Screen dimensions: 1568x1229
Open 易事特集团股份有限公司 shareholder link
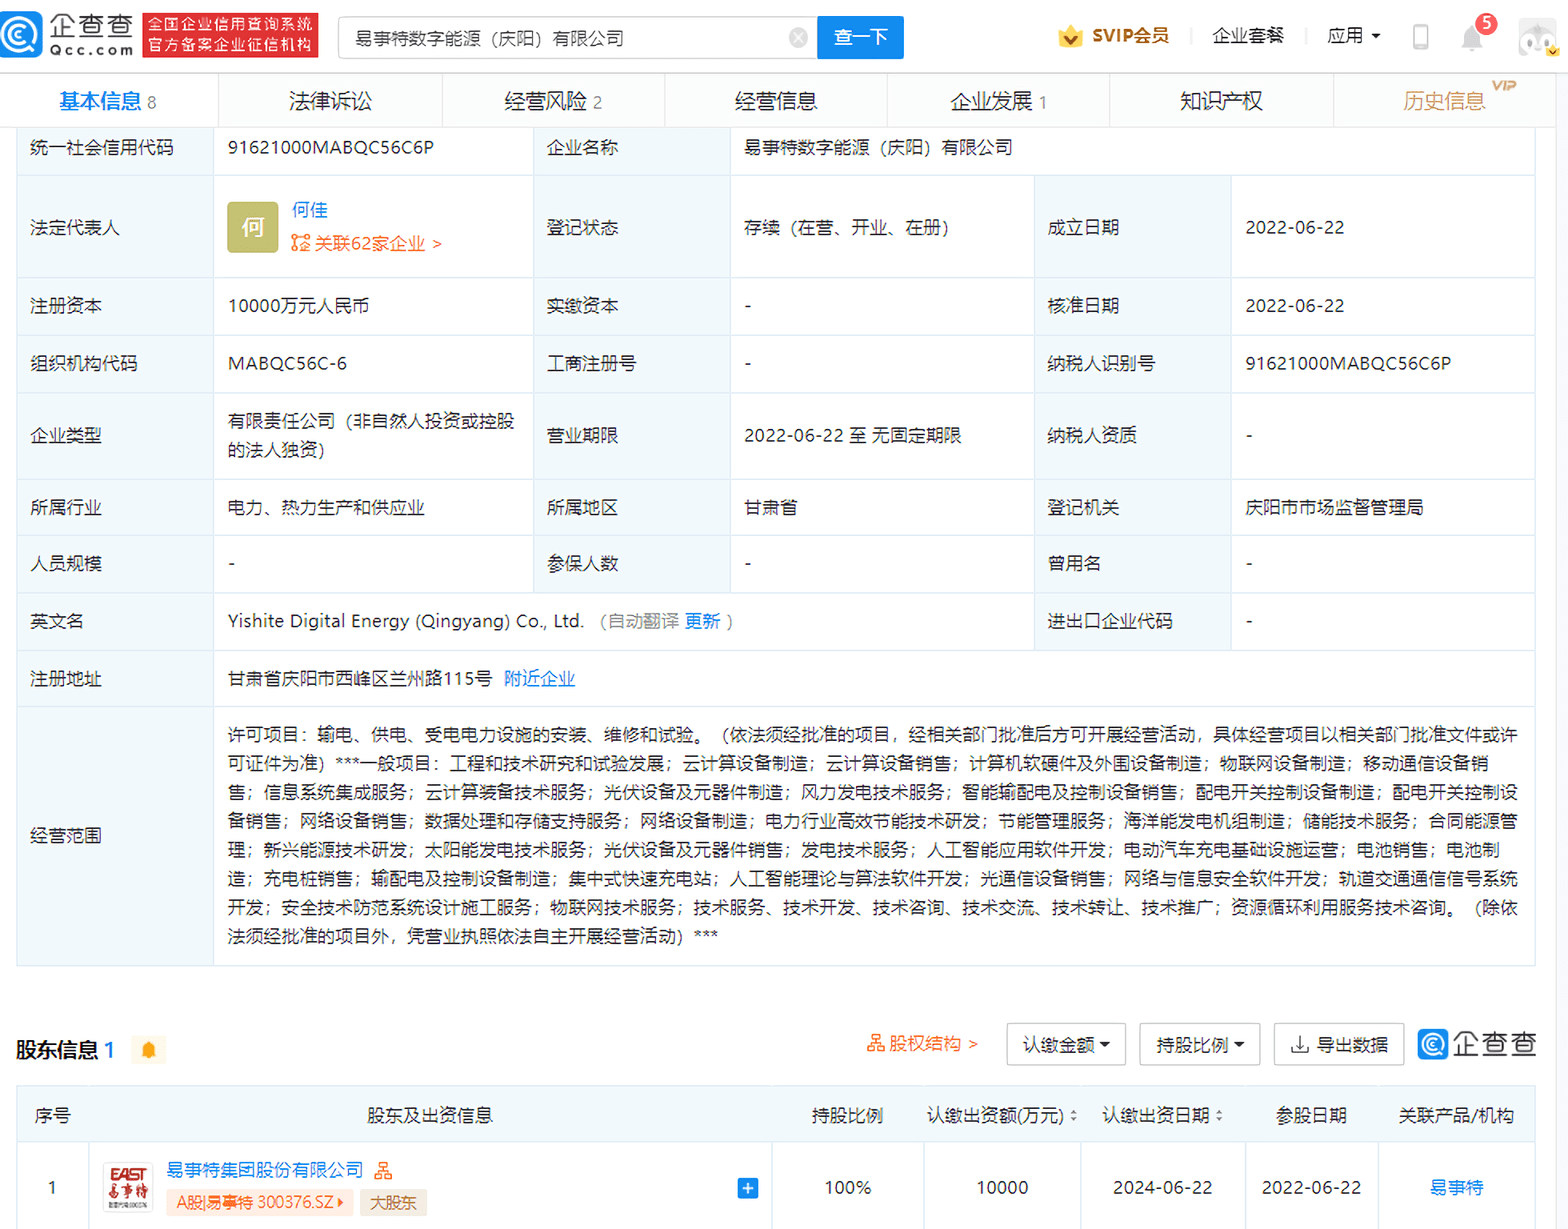(264, 1170)
